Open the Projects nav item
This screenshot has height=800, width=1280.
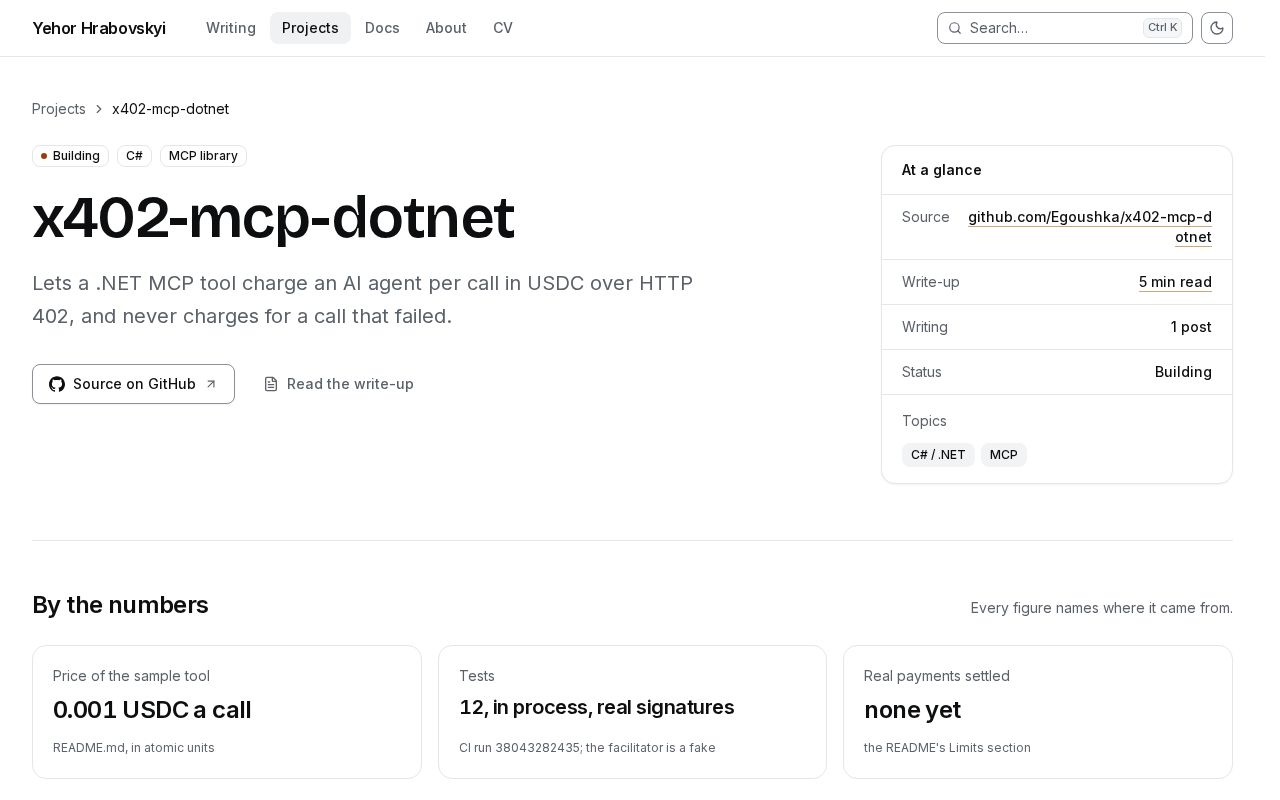pyautogui.click(x=310, y=28)
